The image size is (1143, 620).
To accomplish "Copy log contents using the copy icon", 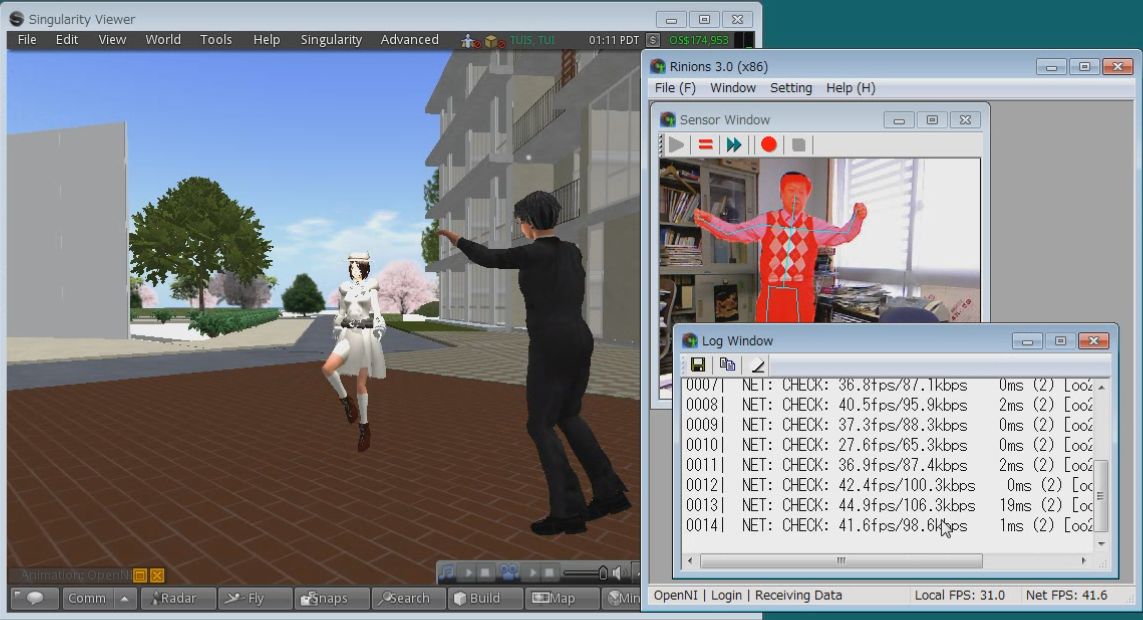I will [x=727, y=365].
